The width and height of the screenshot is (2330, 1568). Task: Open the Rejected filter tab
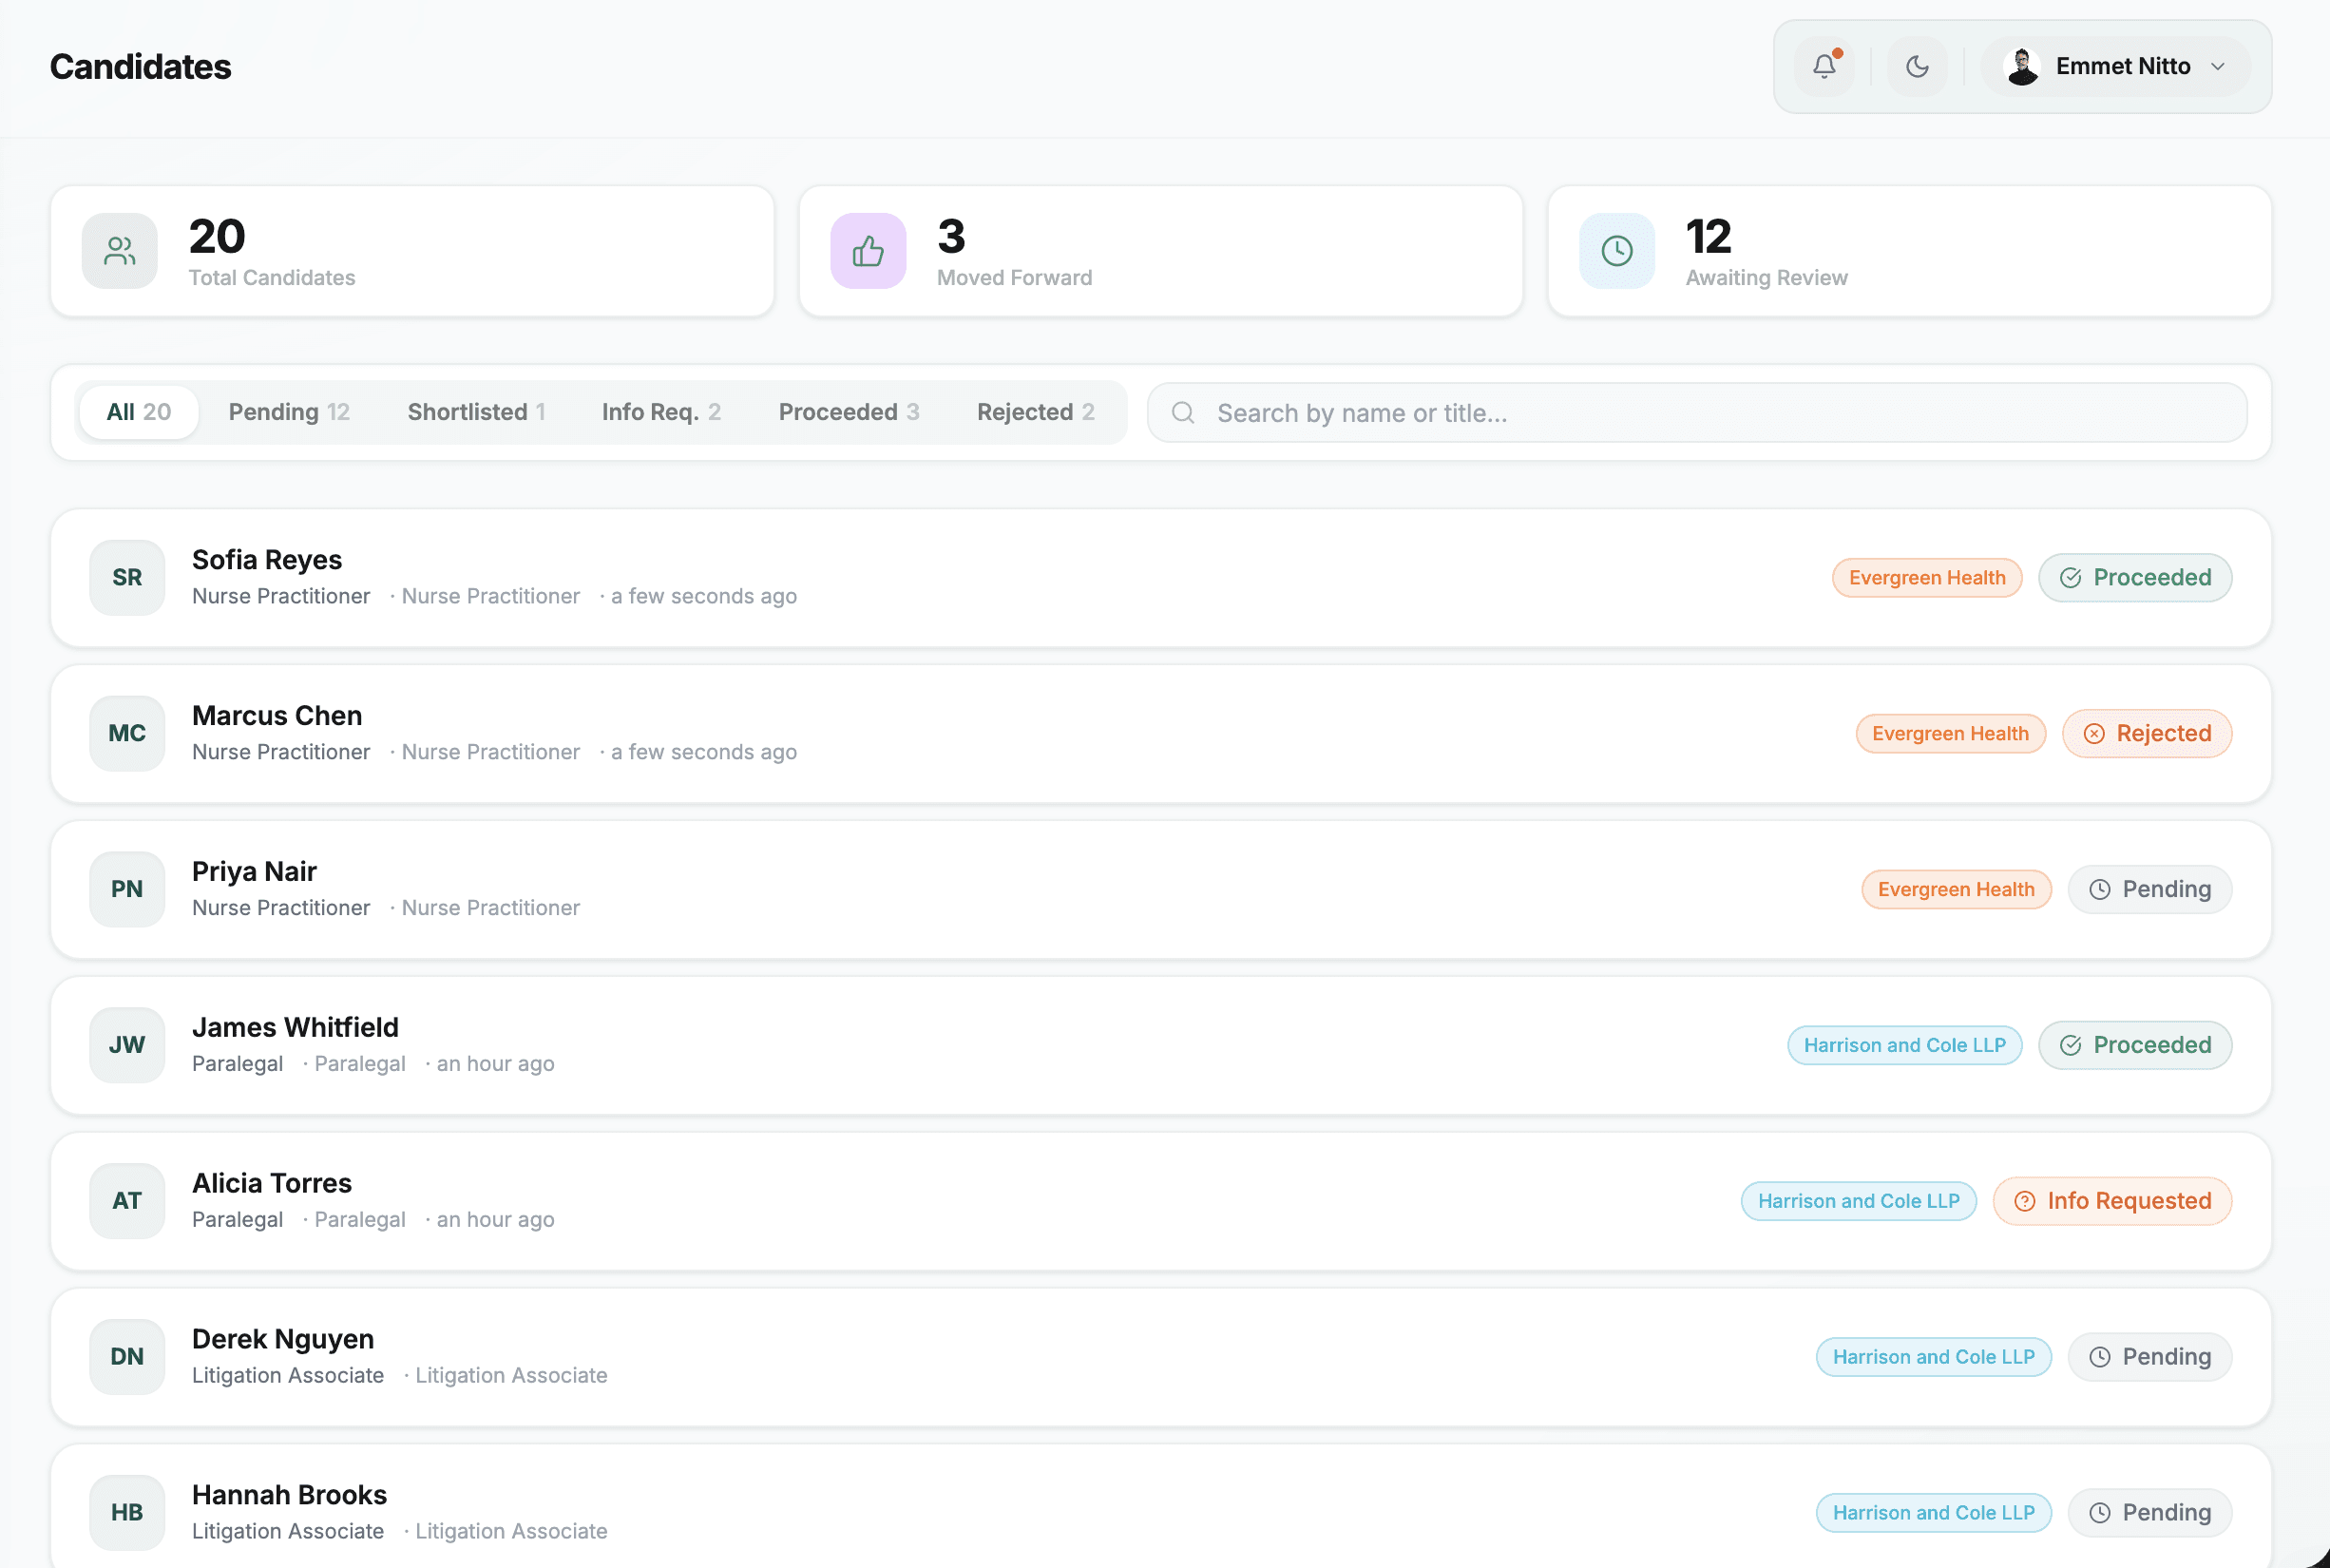click(1035, 411)
